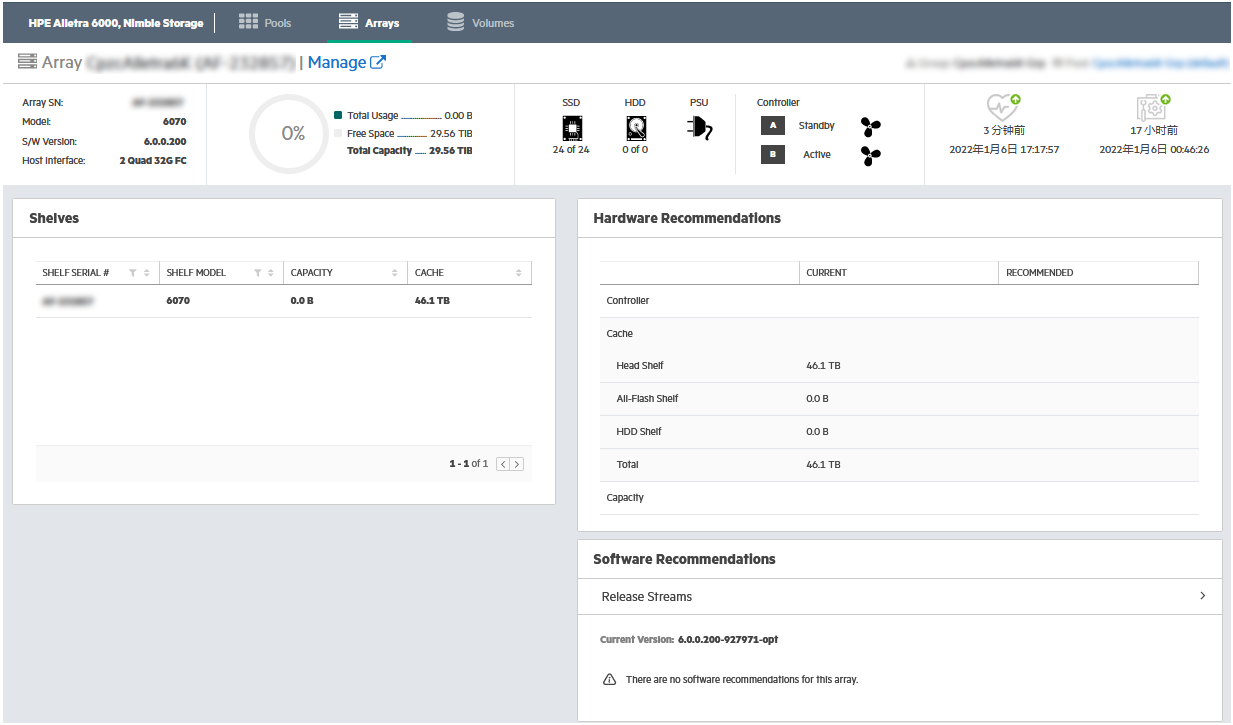This screenshot has height=725, width=1233.
Task: Select shelf row model 6070
Action: (x=178, y=300)
